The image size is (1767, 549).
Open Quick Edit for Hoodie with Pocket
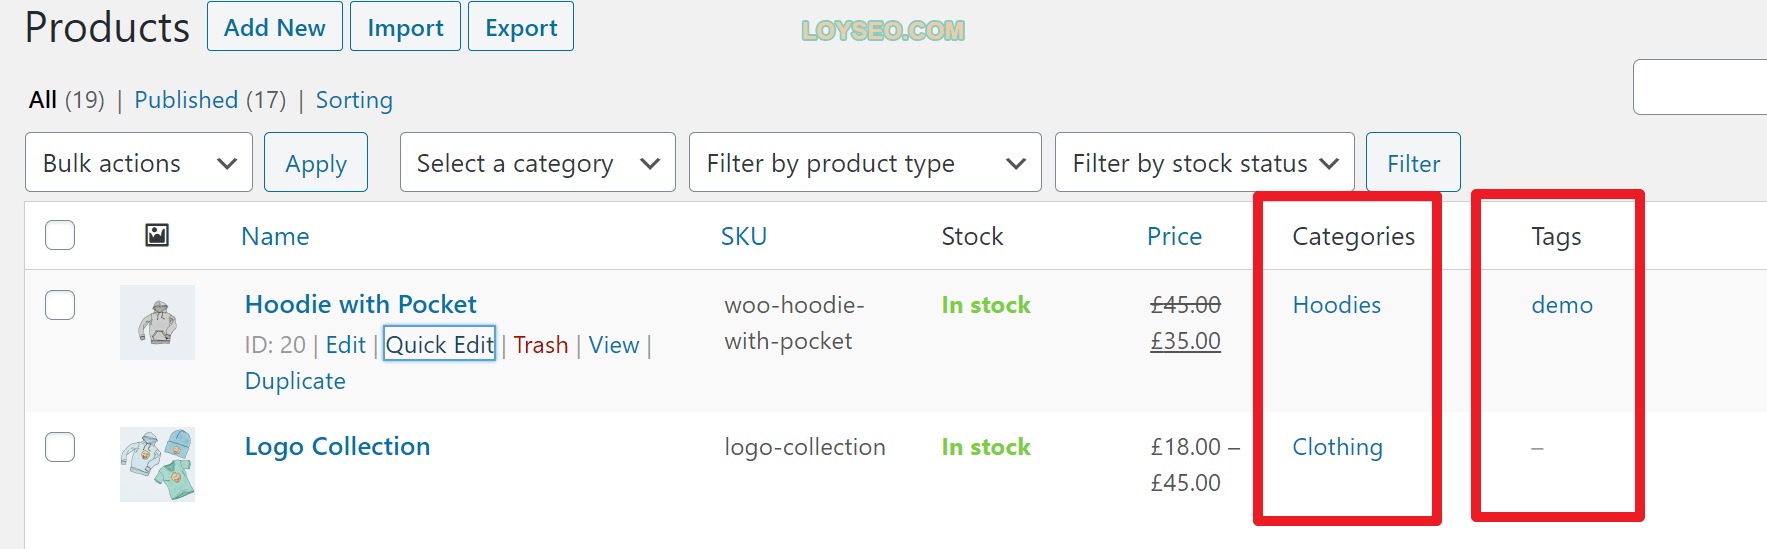pos(440,344)
